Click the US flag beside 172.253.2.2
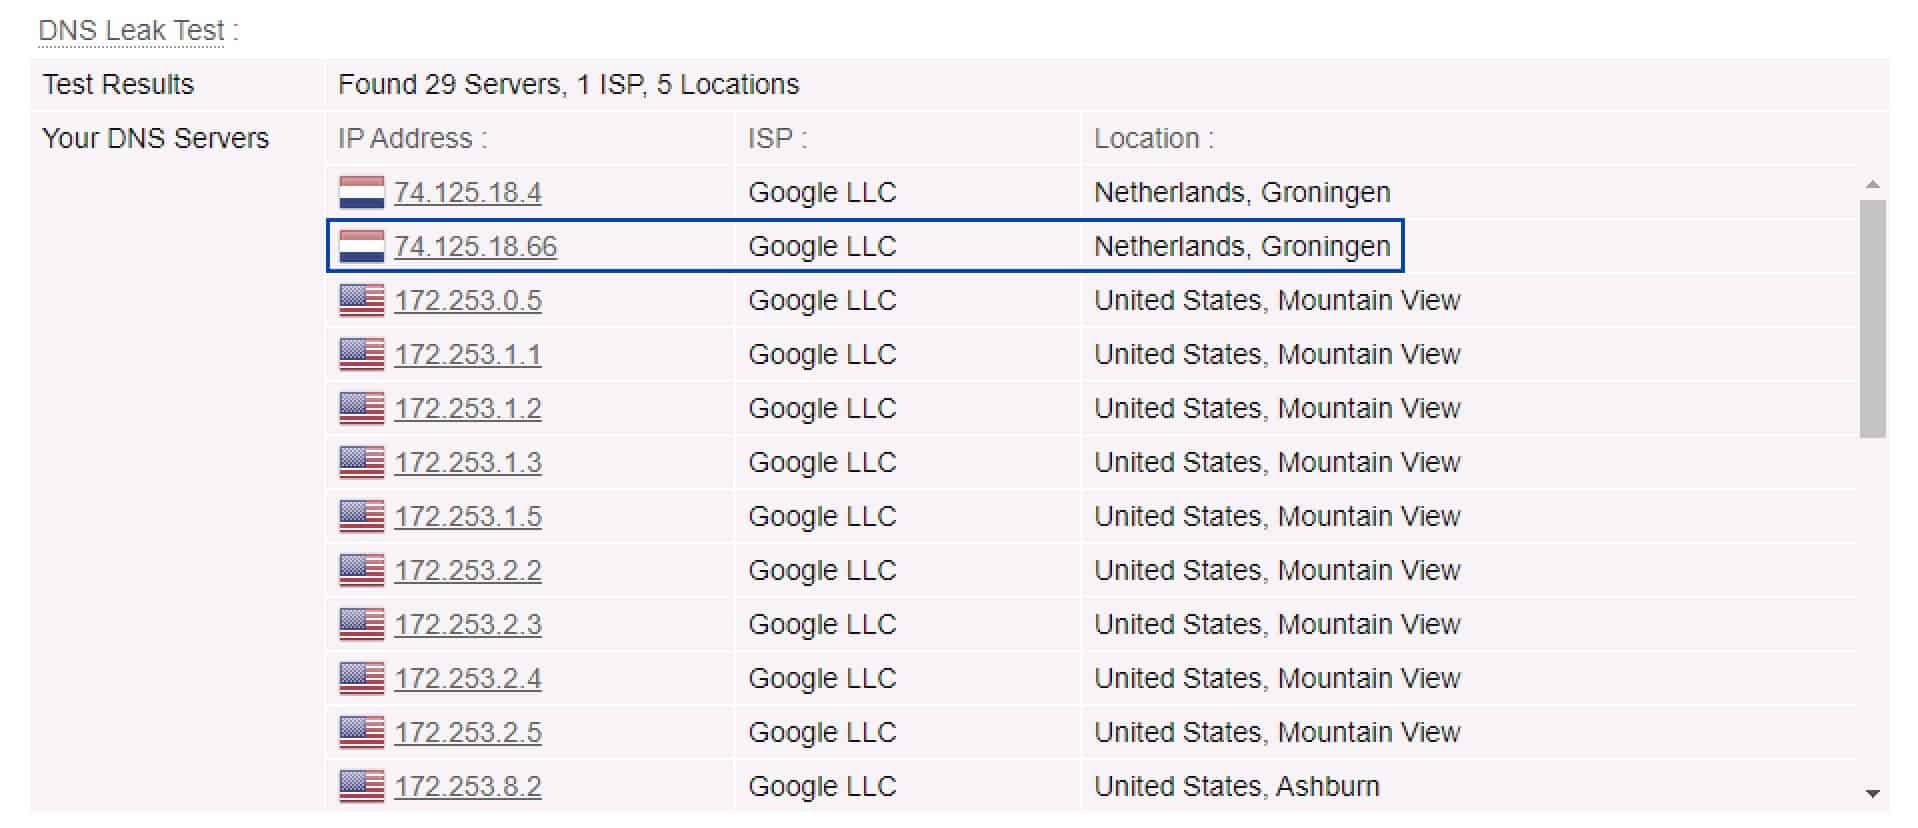 click(x=361, y=570)
